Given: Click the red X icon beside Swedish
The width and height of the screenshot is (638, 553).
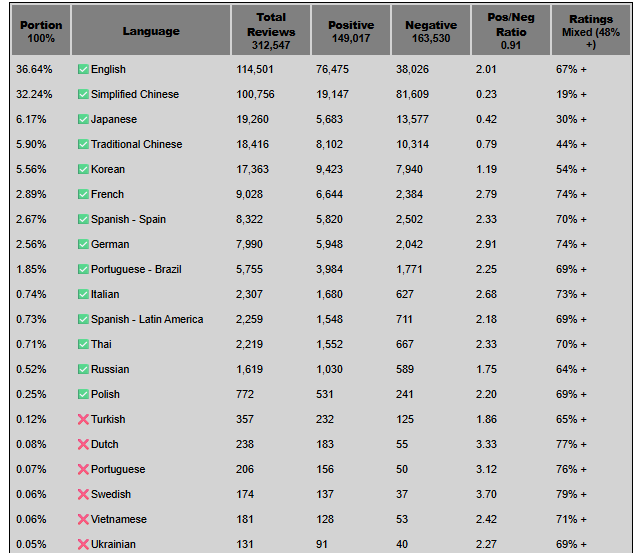Looking at the screenshot, I should coord(83,494).
